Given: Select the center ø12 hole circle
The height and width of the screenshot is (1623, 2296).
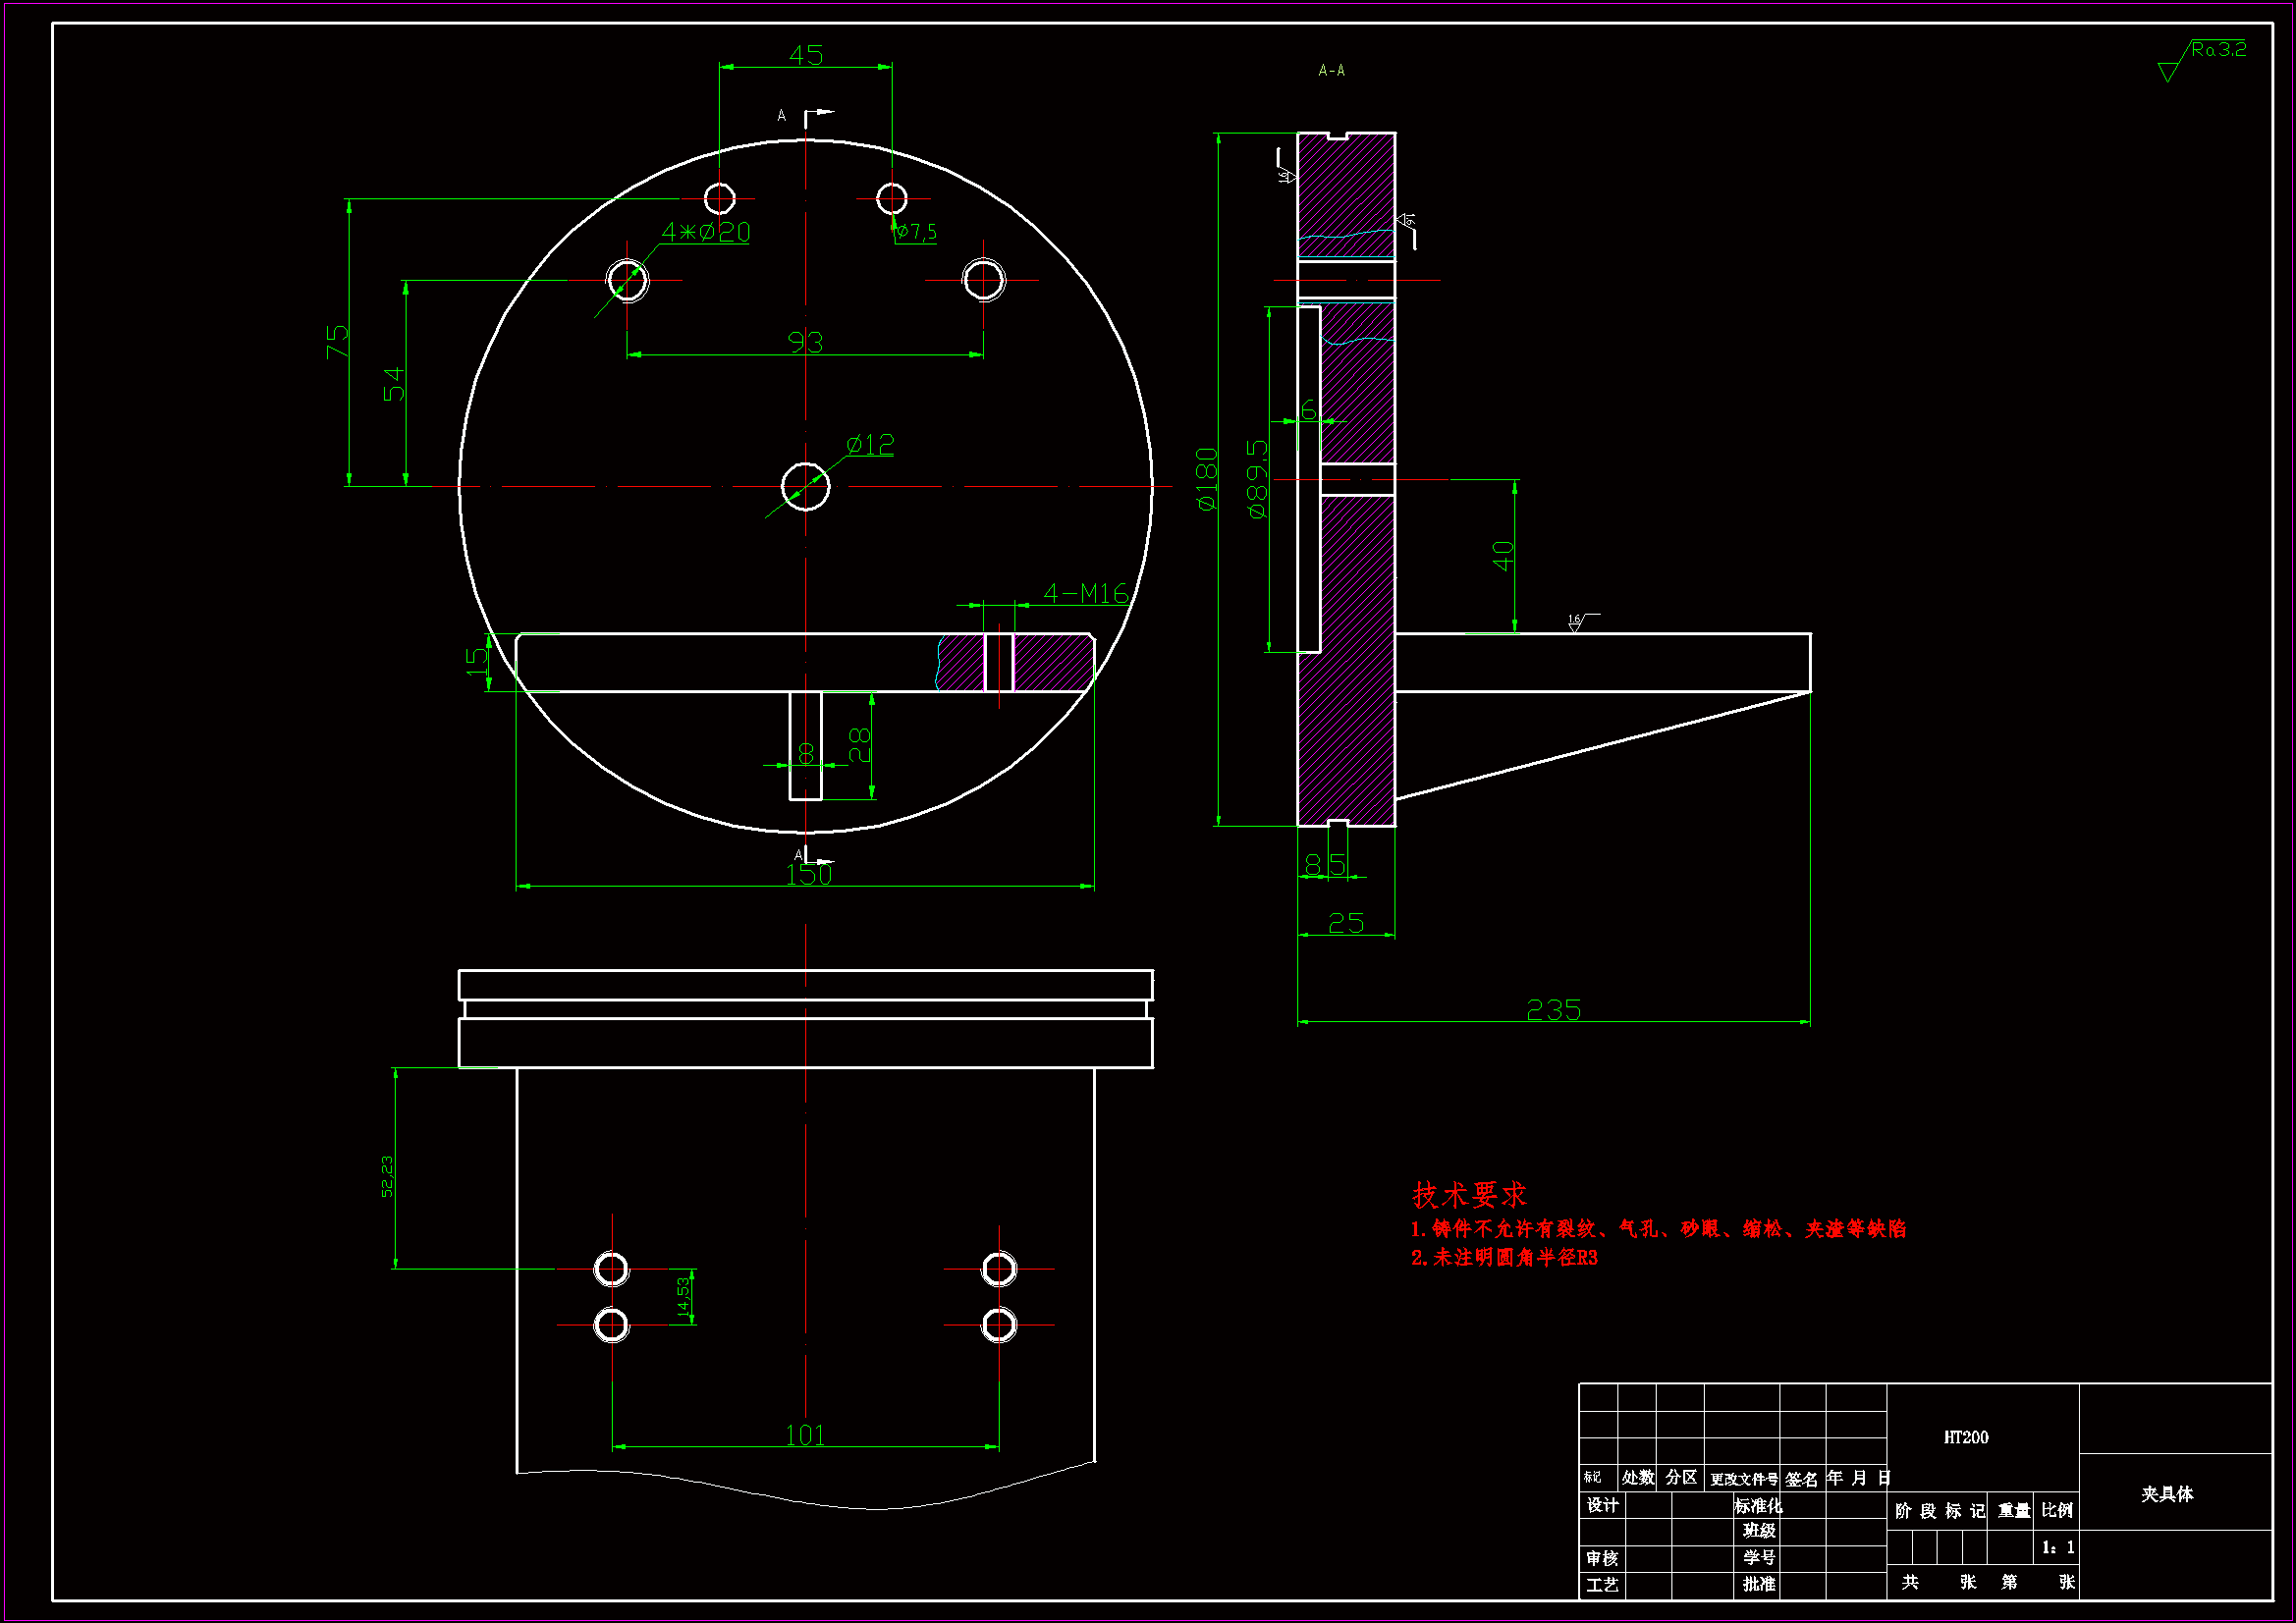Looking at the screenshot, I should coord(805,487).
